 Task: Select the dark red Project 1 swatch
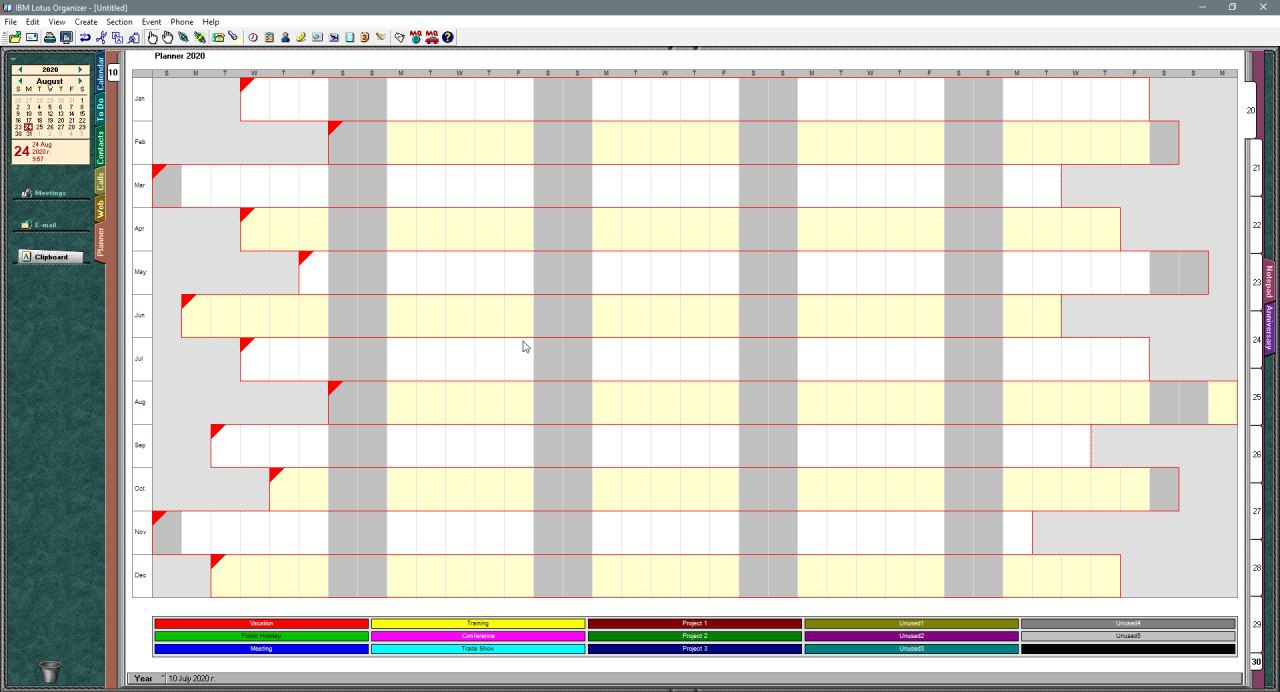pos(695,623)
